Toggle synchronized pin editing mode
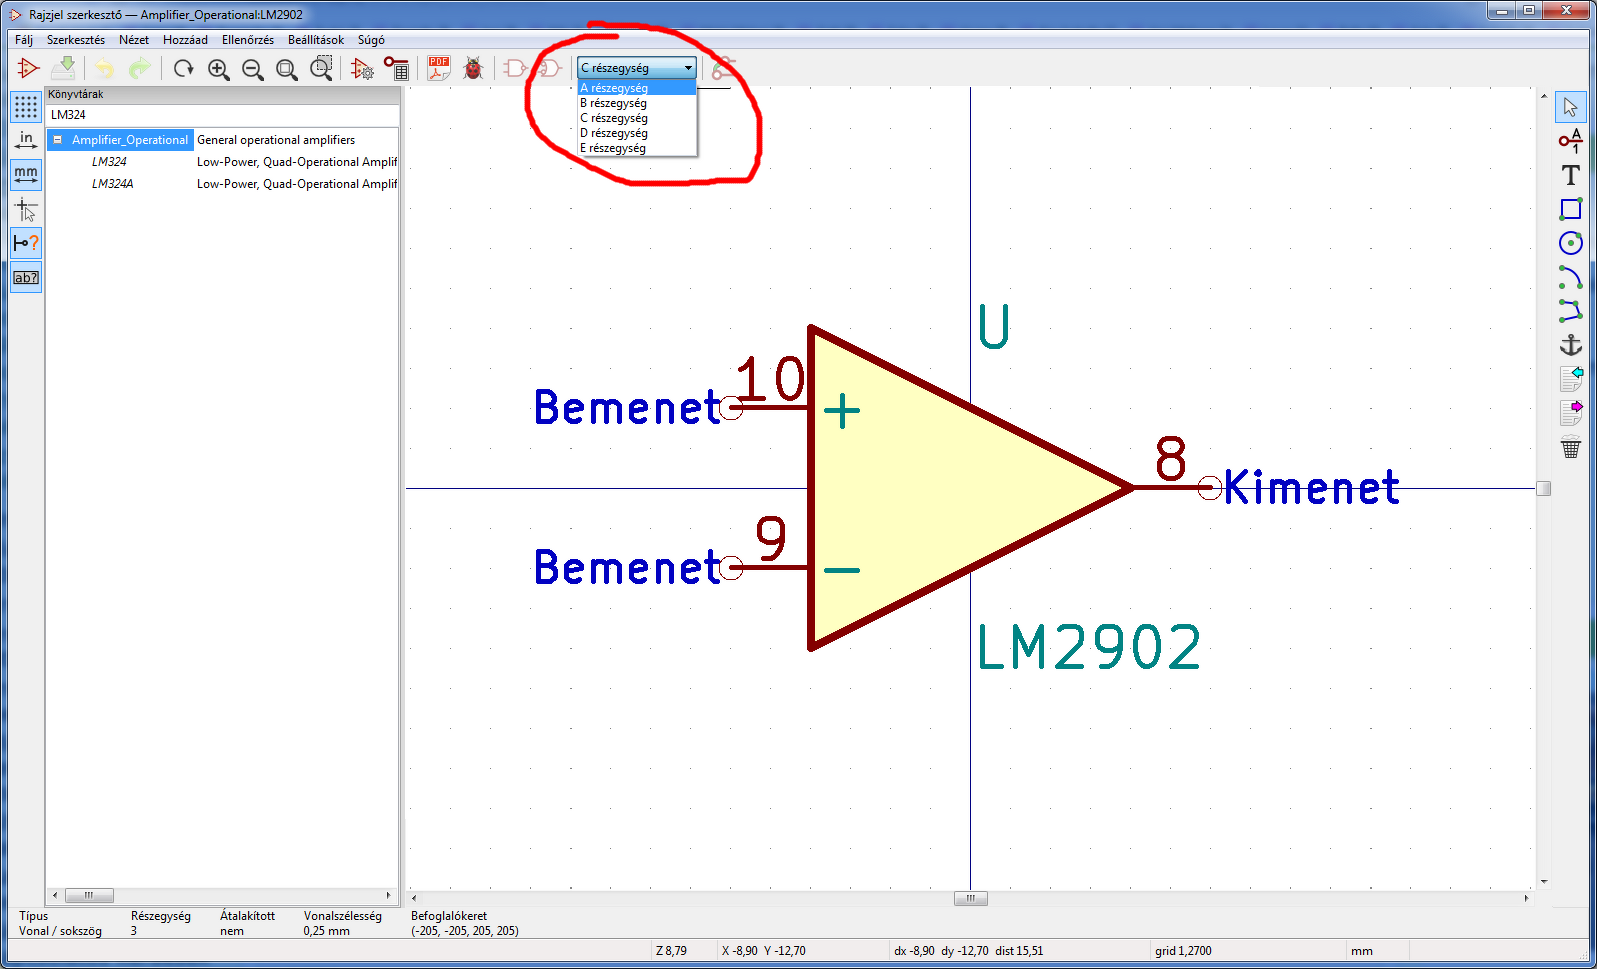The width and height of the screenshot is (1597, 969). [723, 68]
